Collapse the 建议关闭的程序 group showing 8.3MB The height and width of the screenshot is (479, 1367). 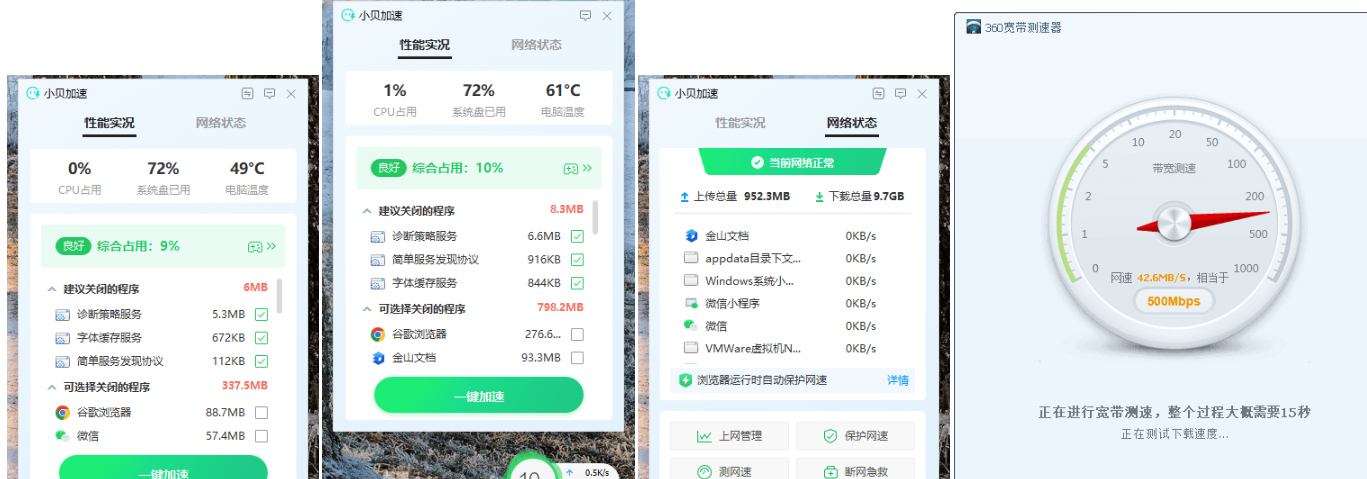pyautogui.click(x=366, y=211)
